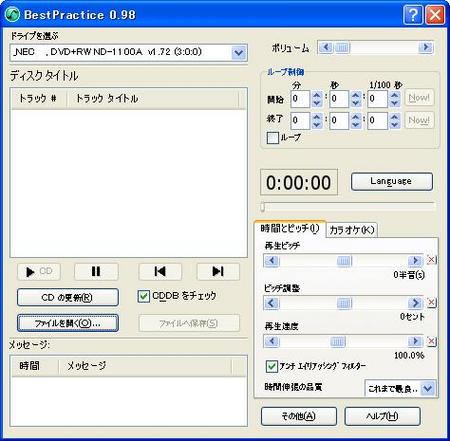Open the ドライブを選ぶ drive dropdown

pos(239,53)
